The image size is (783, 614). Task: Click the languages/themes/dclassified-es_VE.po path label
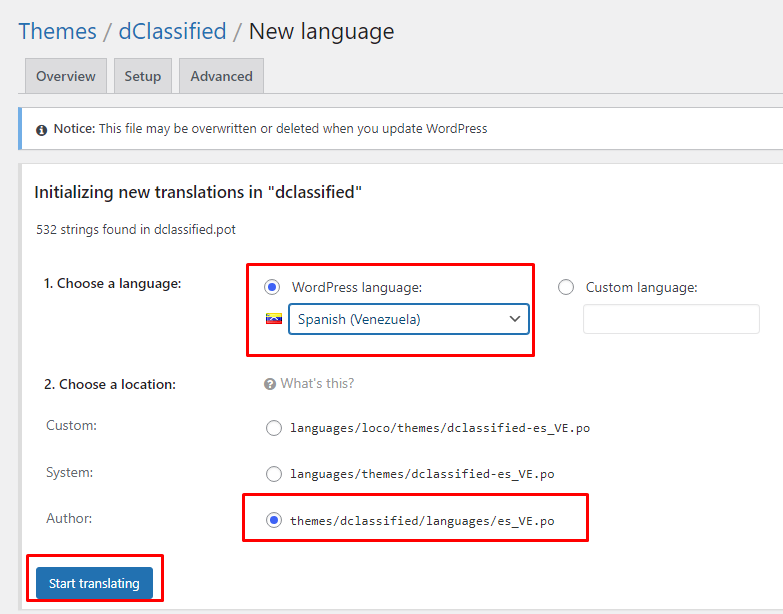tap(422, 474)
